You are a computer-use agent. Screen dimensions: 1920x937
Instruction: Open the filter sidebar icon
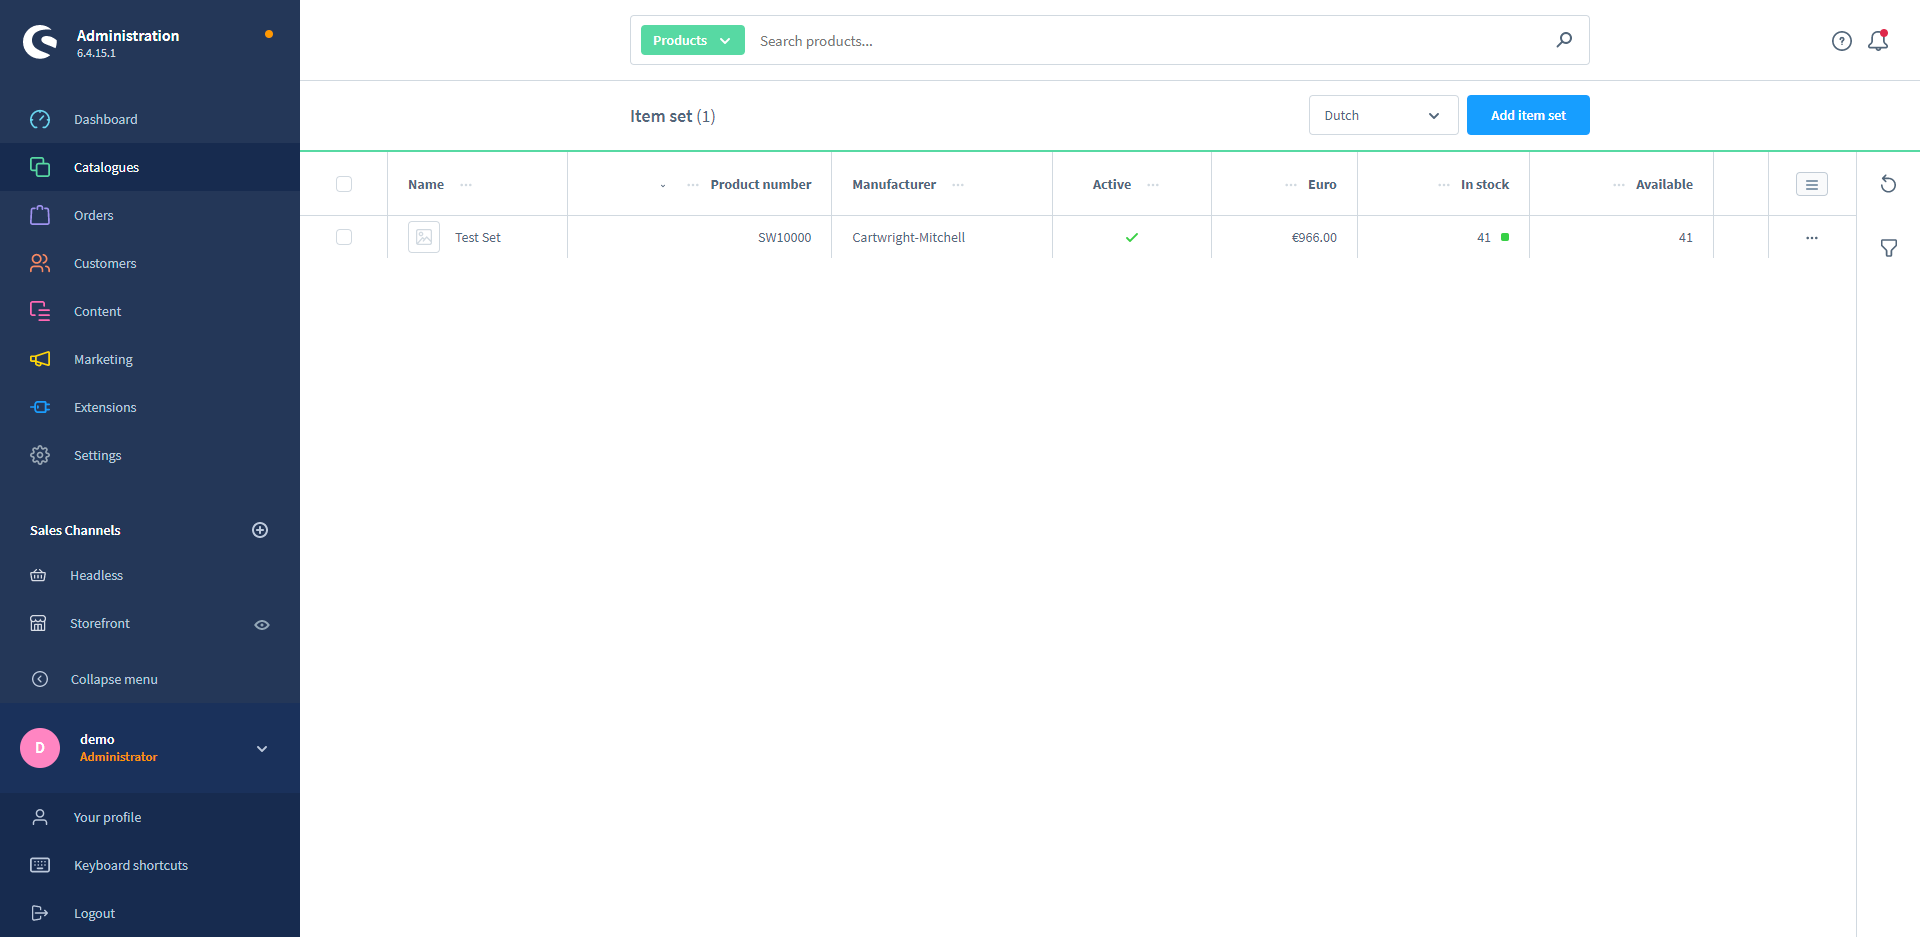(x=1888, y=248)
